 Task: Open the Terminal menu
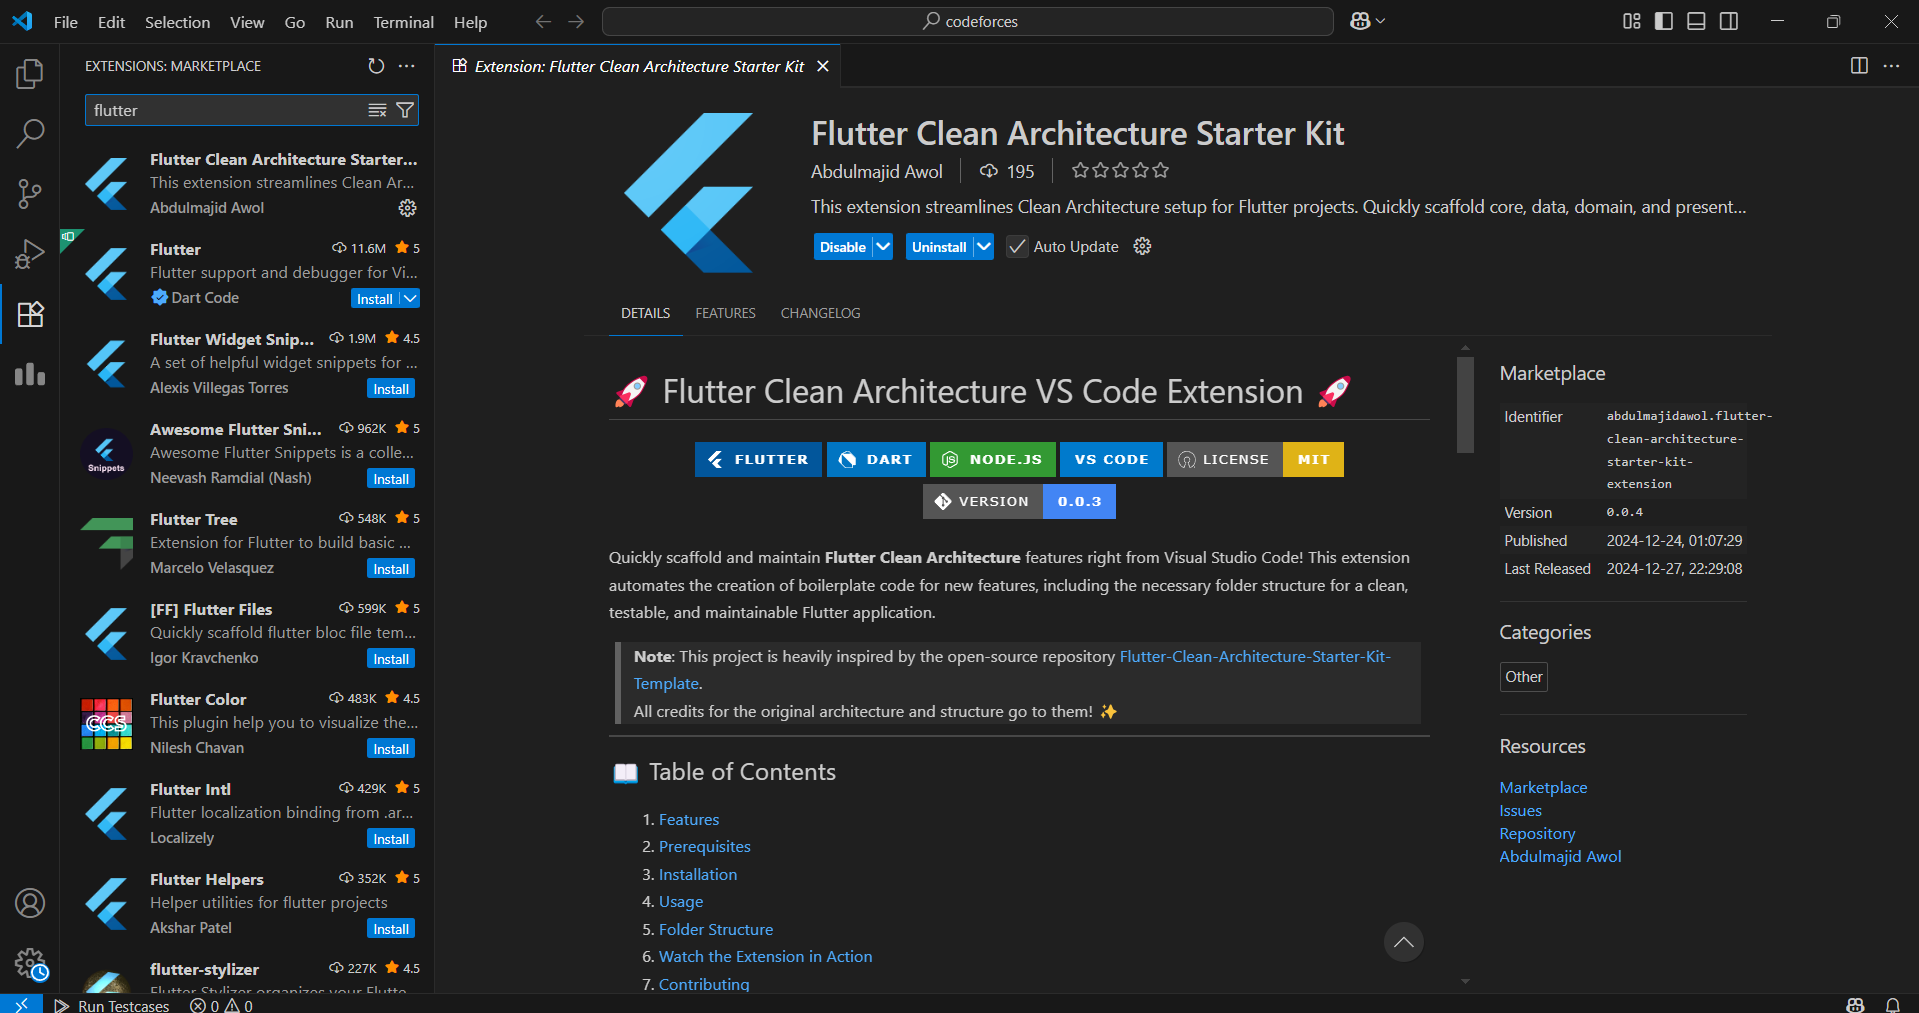(x=403, y=22)
